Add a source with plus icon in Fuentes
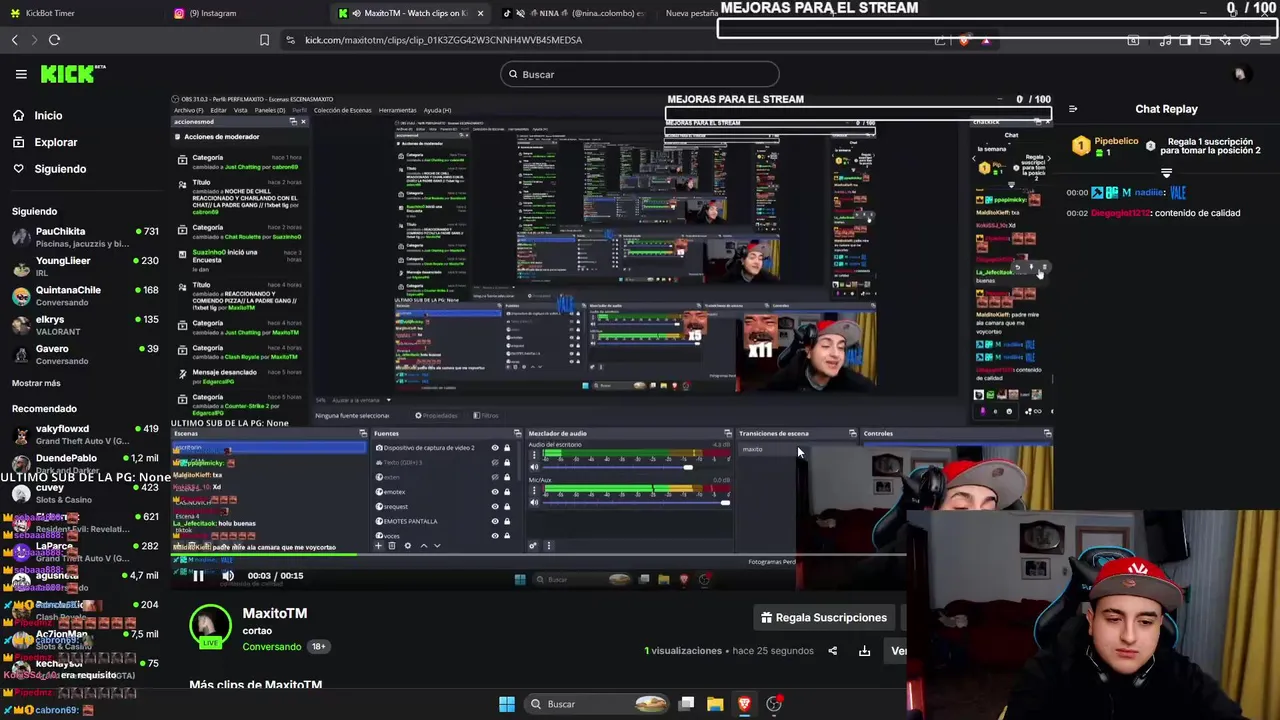 pyautogui.click(x=379, y=546)
